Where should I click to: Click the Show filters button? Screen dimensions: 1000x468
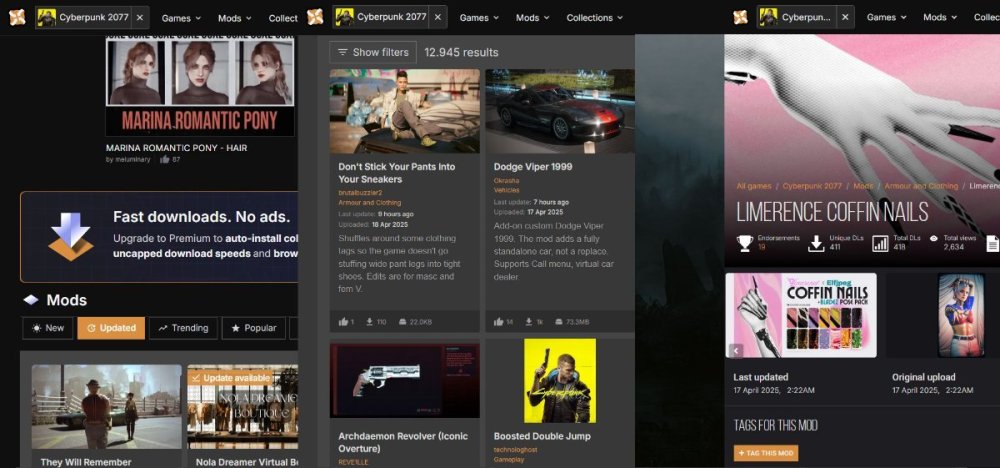tap(373, 52)
